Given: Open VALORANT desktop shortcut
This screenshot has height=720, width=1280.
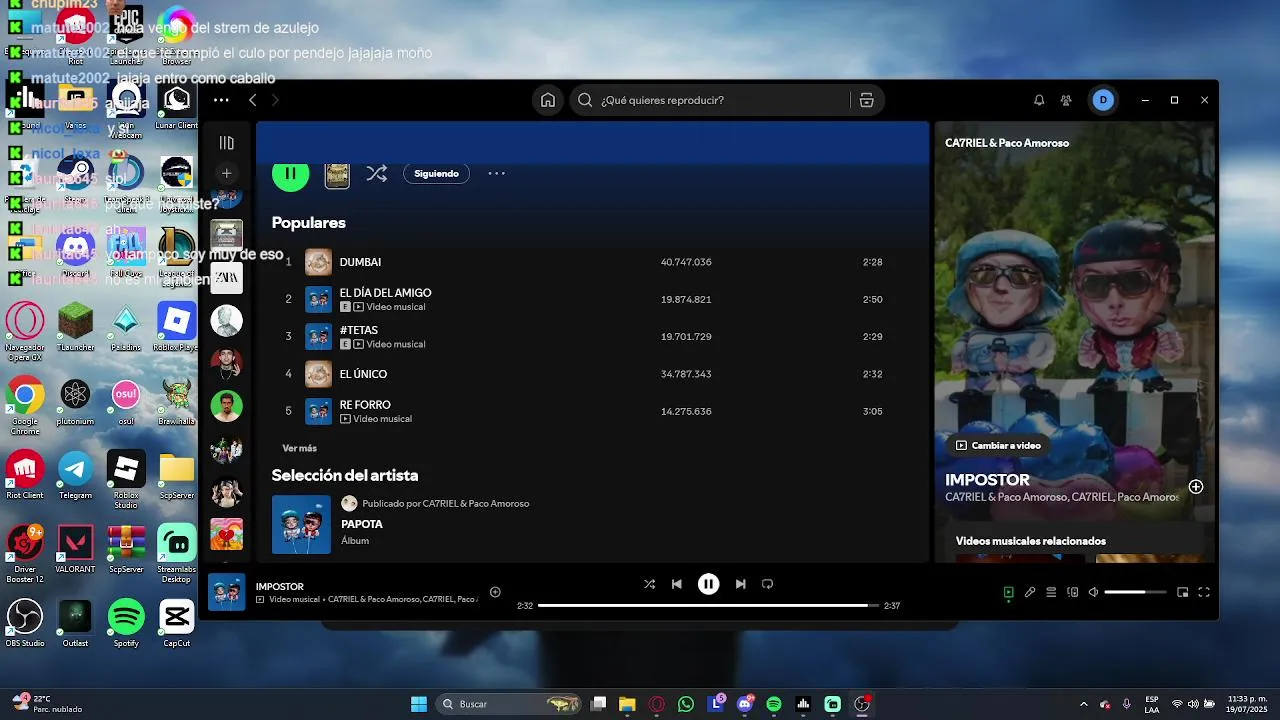Looking at the screenshot, I should (75, 549).
